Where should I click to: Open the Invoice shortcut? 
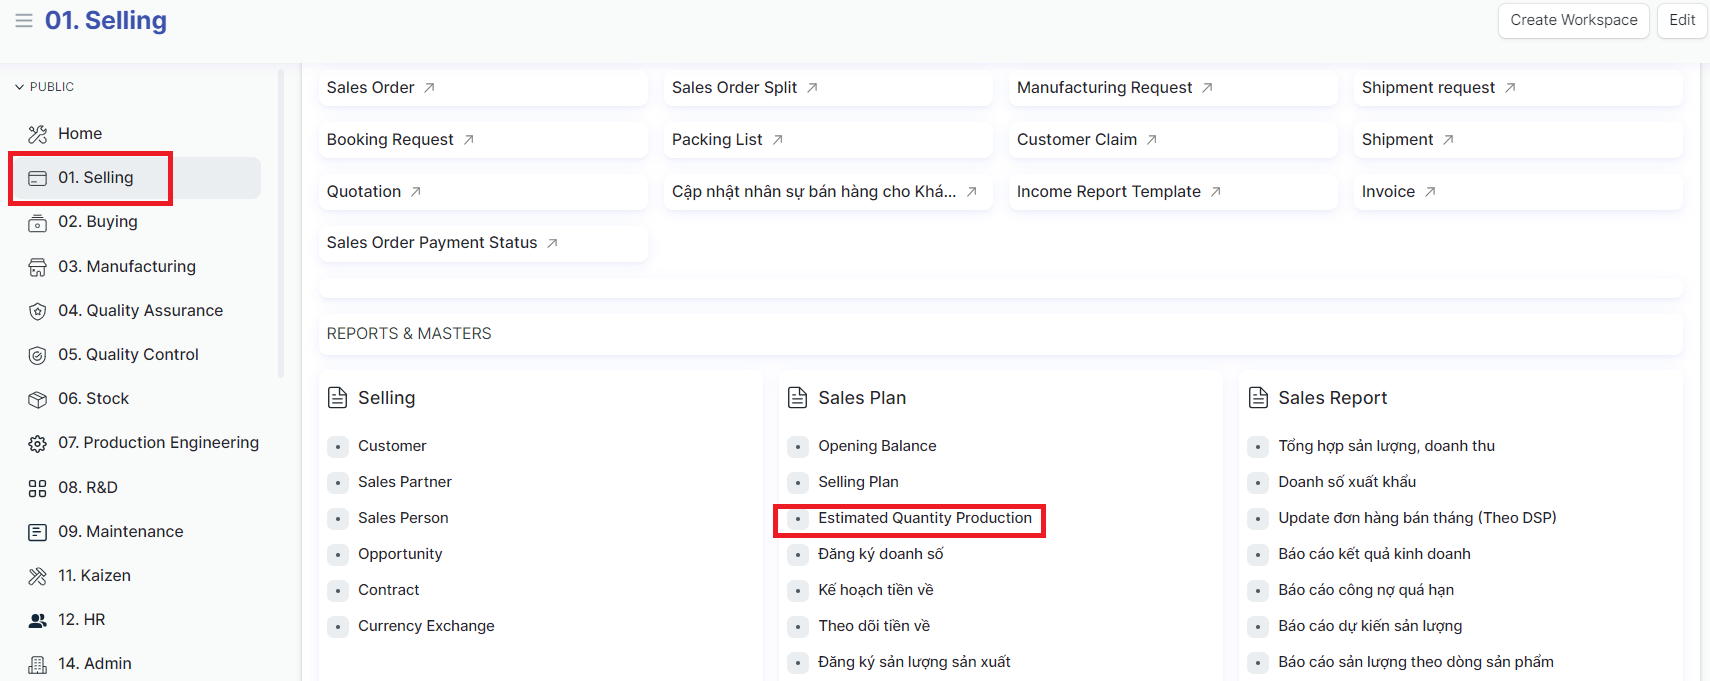[1388, 192]
